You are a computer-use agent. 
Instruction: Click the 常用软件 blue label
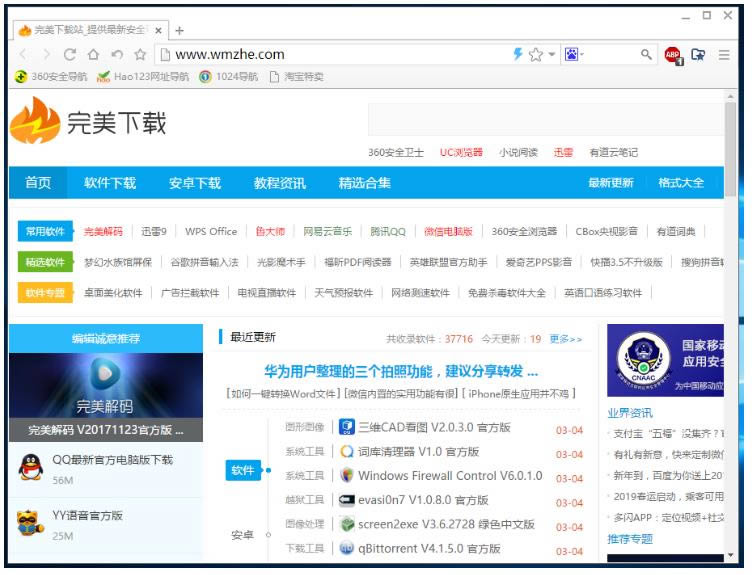coord(45,232)
